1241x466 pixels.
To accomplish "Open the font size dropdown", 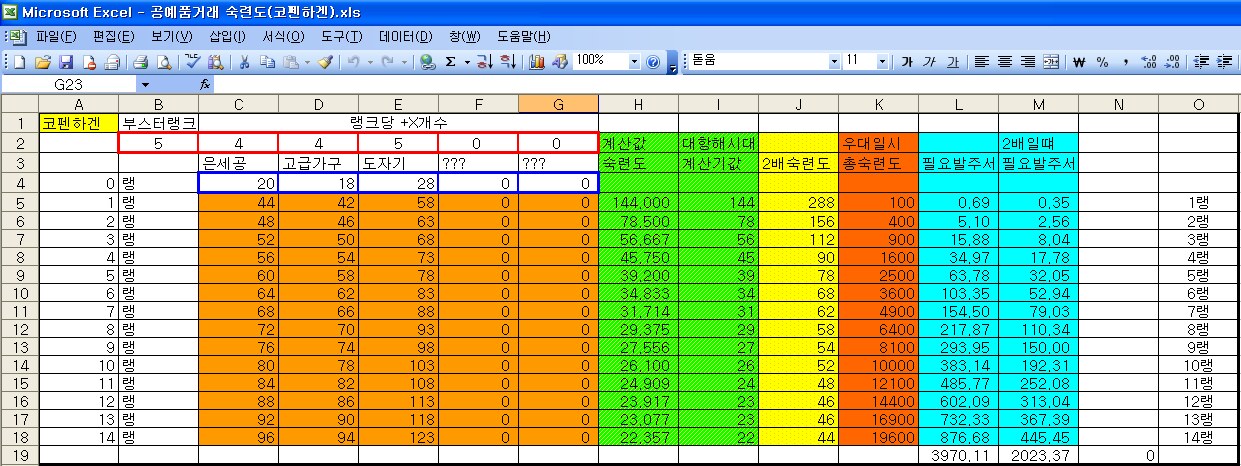I will pyautogui.click(x=883, y=62).
